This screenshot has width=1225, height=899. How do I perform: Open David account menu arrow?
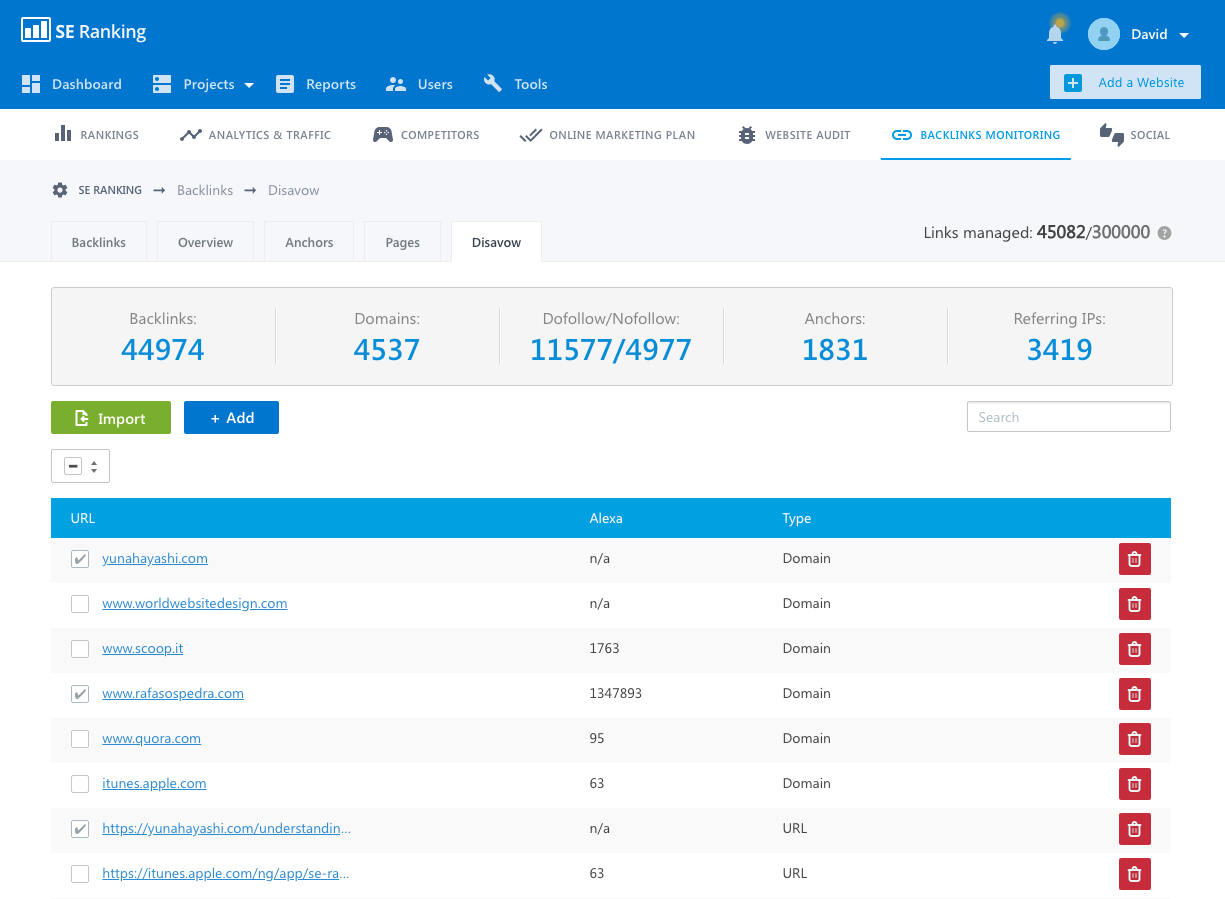[x=1184, y=35]
